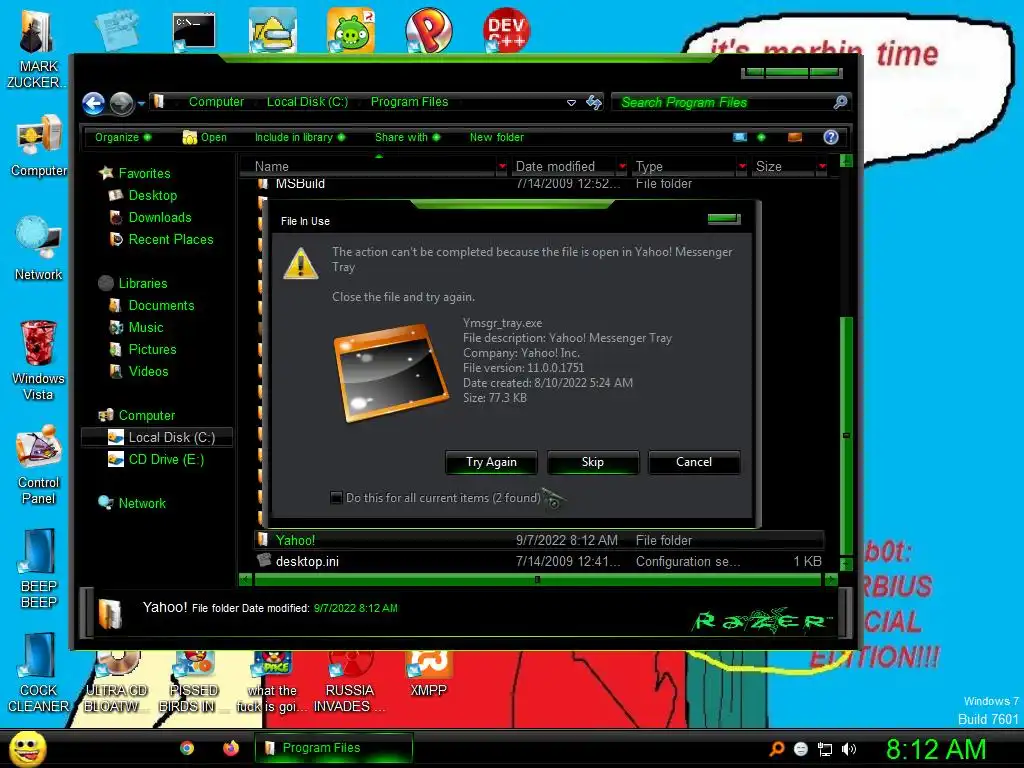Click the Cancel button in File In Use dialog
Image resolution: width=1024 pixels, height=768 pixels.
coord(694,462)
